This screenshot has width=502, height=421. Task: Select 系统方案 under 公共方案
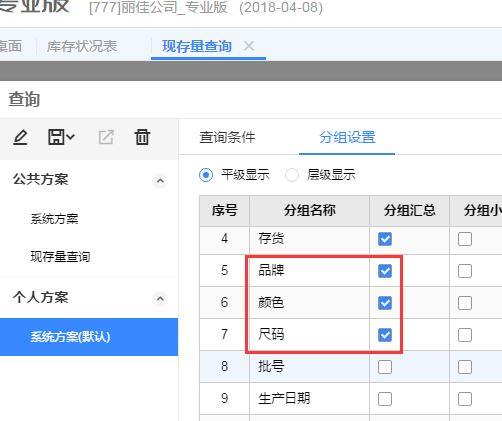[55, 219]
